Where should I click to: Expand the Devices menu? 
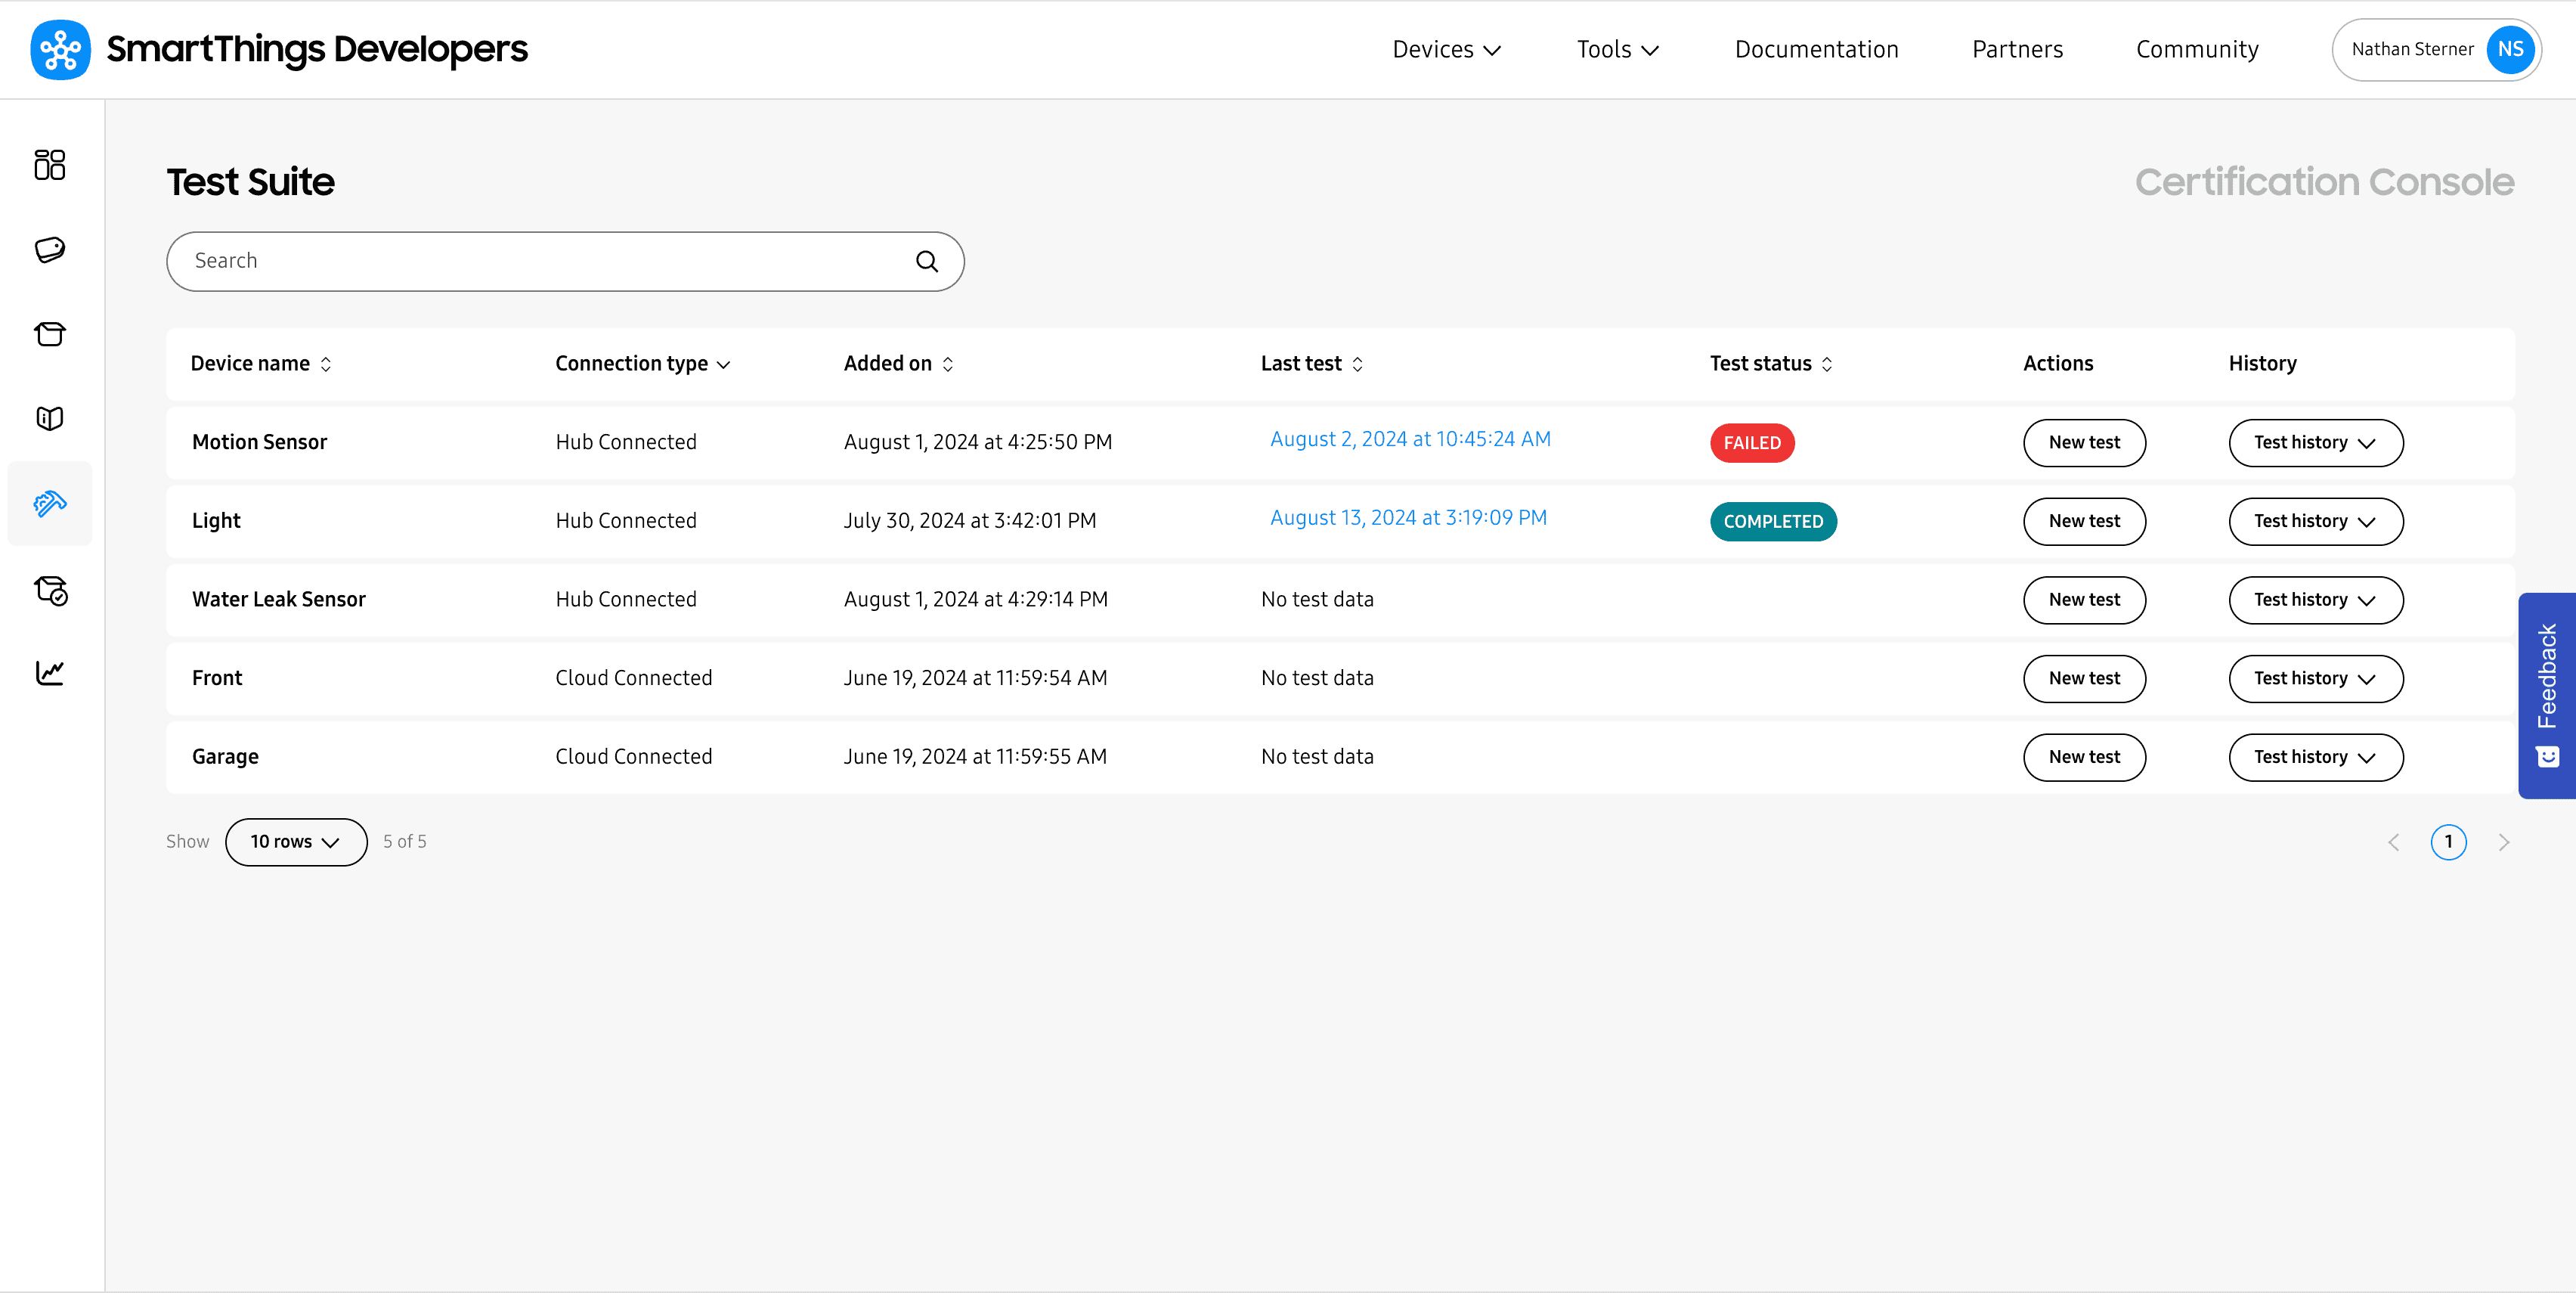(x=1446, y=50)
